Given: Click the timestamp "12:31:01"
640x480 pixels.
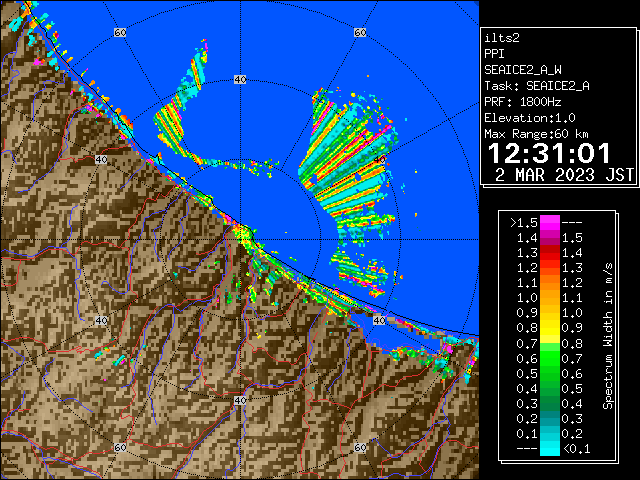Looking at the screenshot, I should (549, 153).
